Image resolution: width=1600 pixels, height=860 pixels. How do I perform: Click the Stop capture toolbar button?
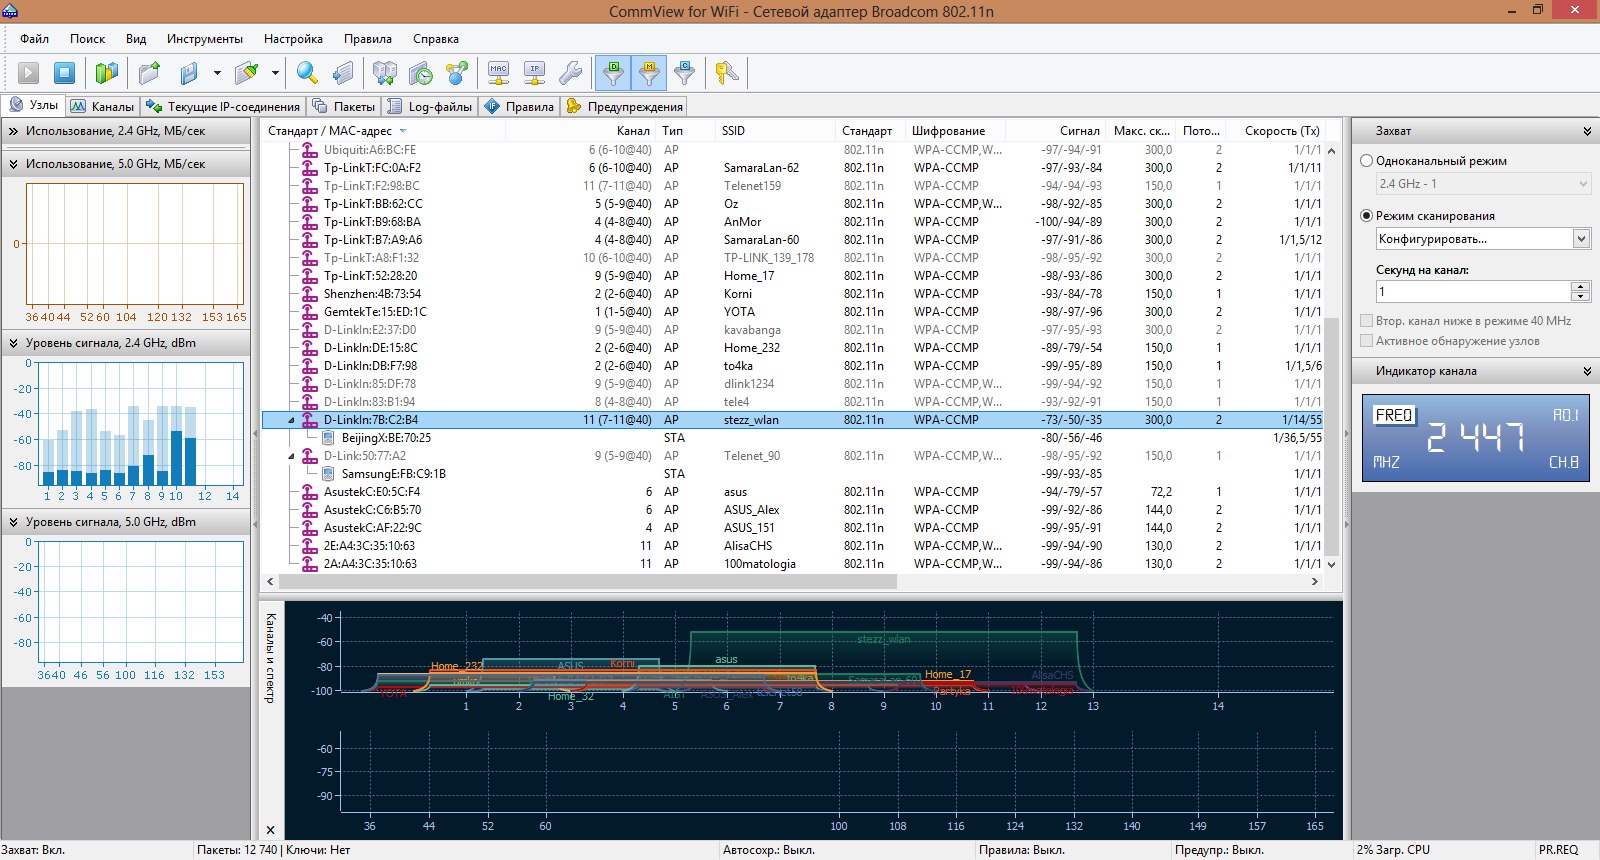click(64, 73)
